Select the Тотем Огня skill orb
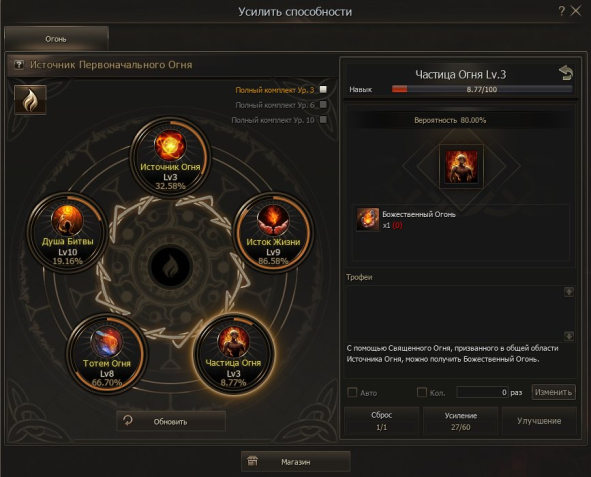This screenshot has width=591, height=477. point(107,354)
